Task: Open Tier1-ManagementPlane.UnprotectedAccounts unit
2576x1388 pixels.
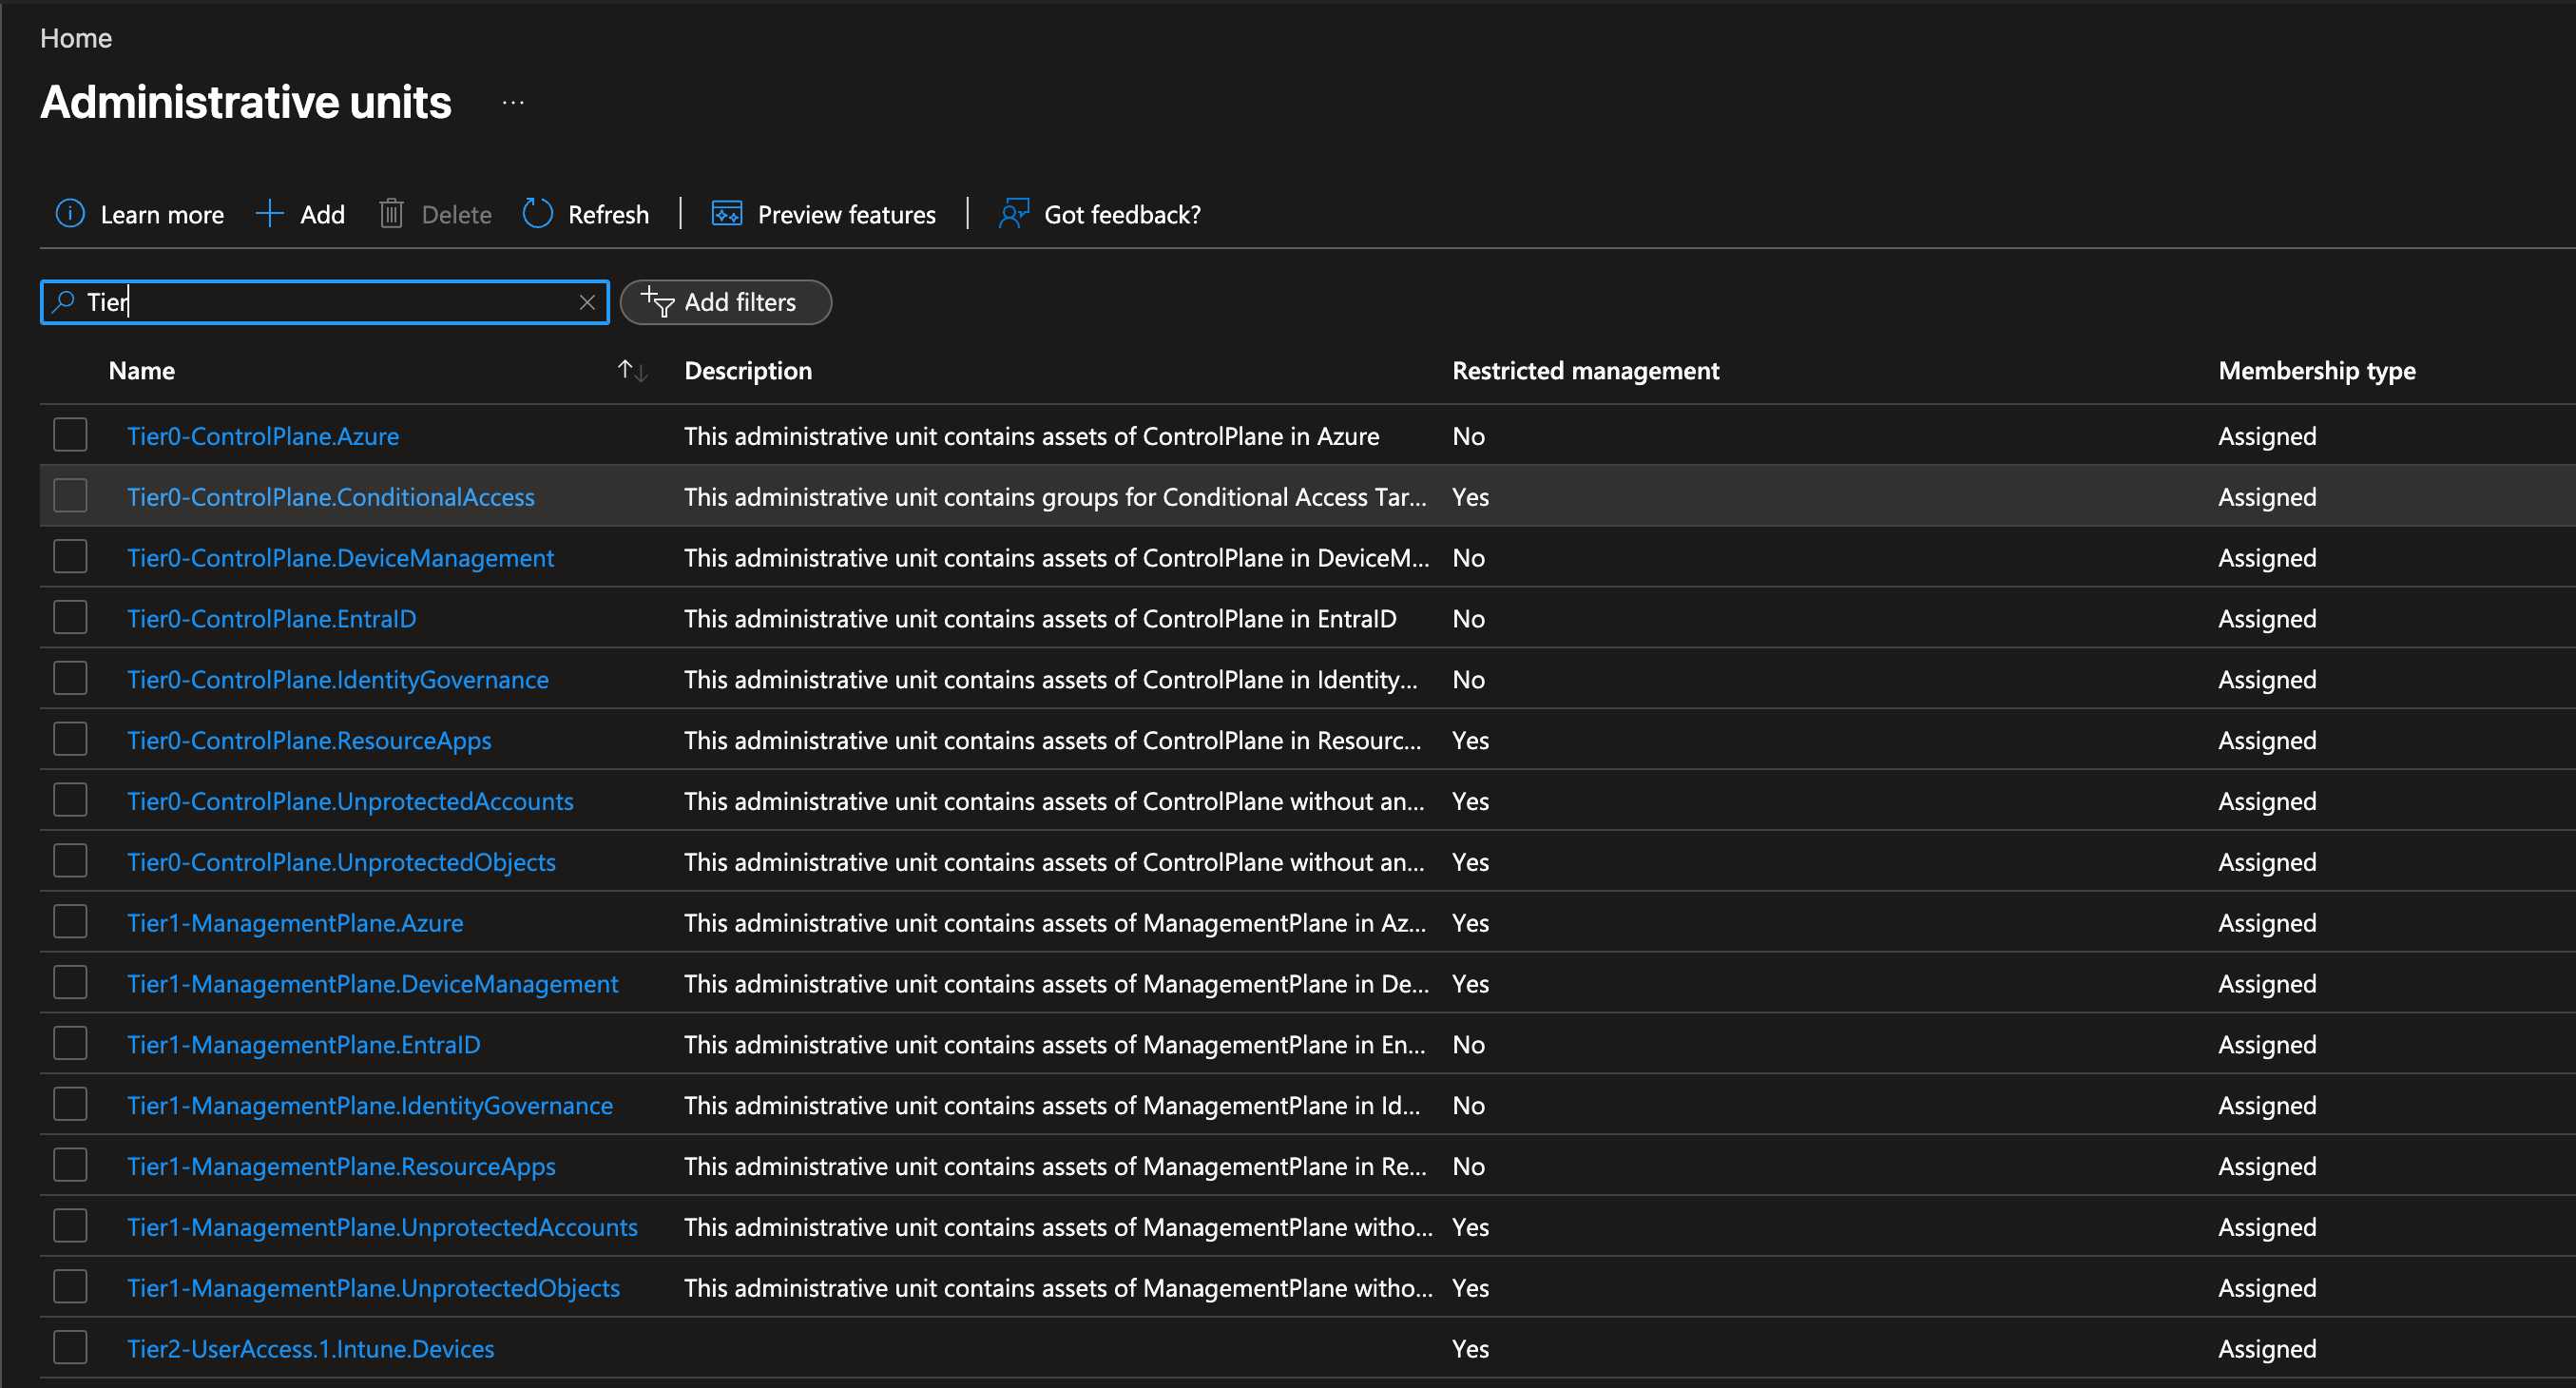Action: (x=382, y=1228)
